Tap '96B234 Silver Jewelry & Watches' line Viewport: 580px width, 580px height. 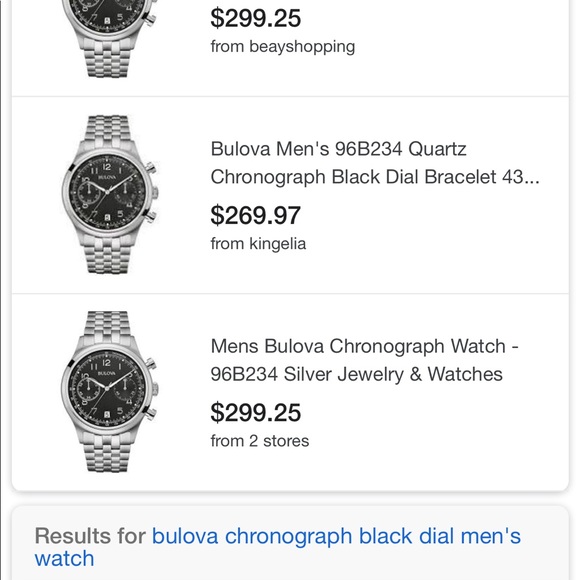[357, 374]
